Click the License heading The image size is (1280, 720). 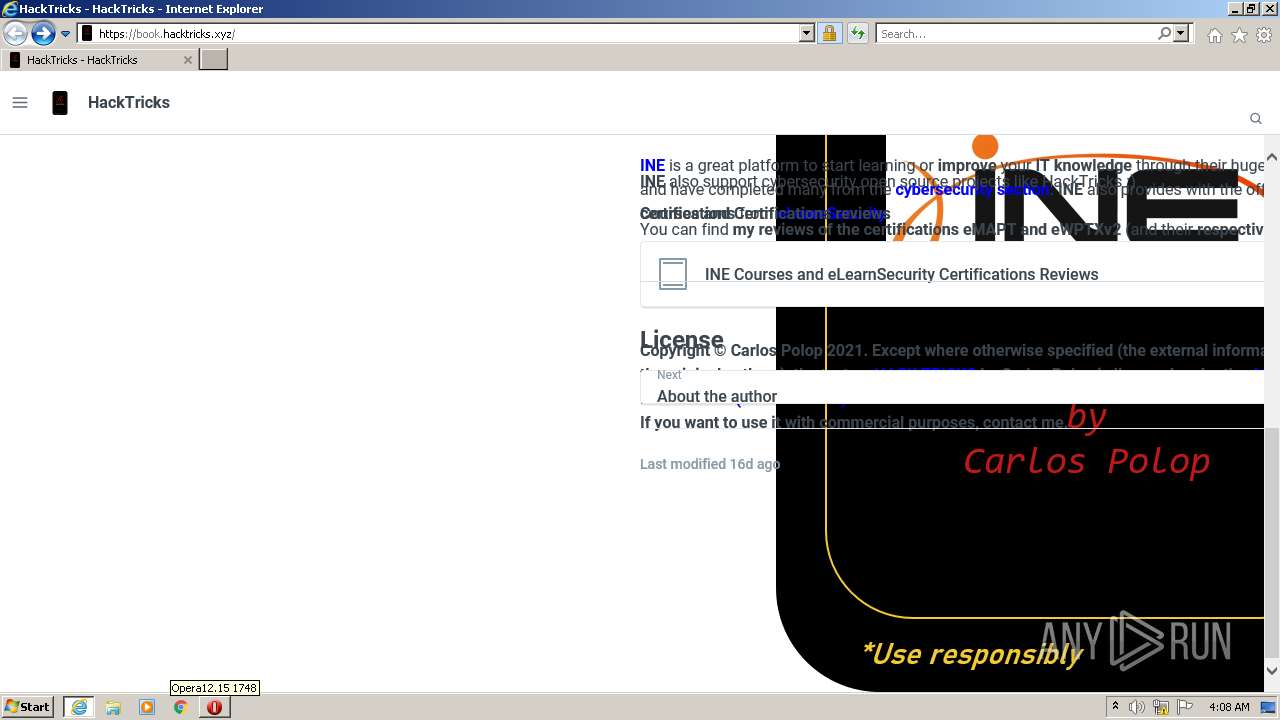click(681, 338)
